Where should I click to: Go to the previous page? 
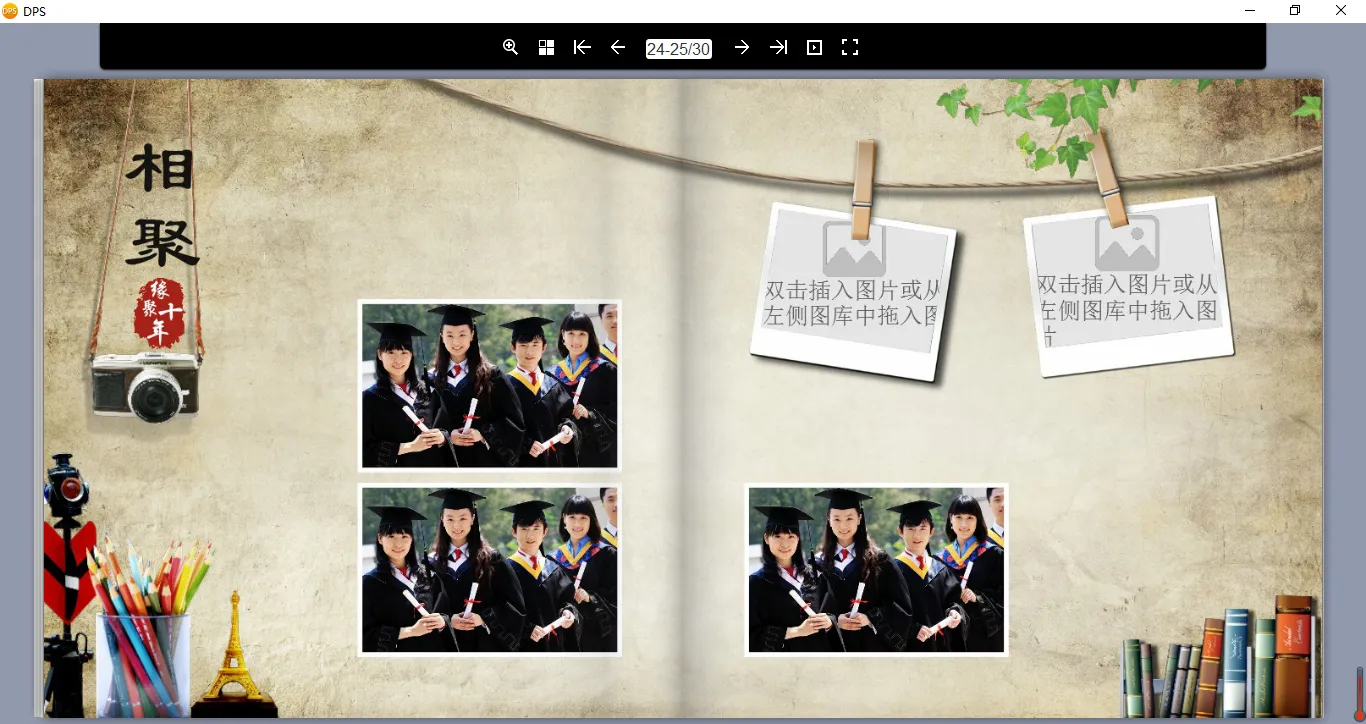coord(618,47)
